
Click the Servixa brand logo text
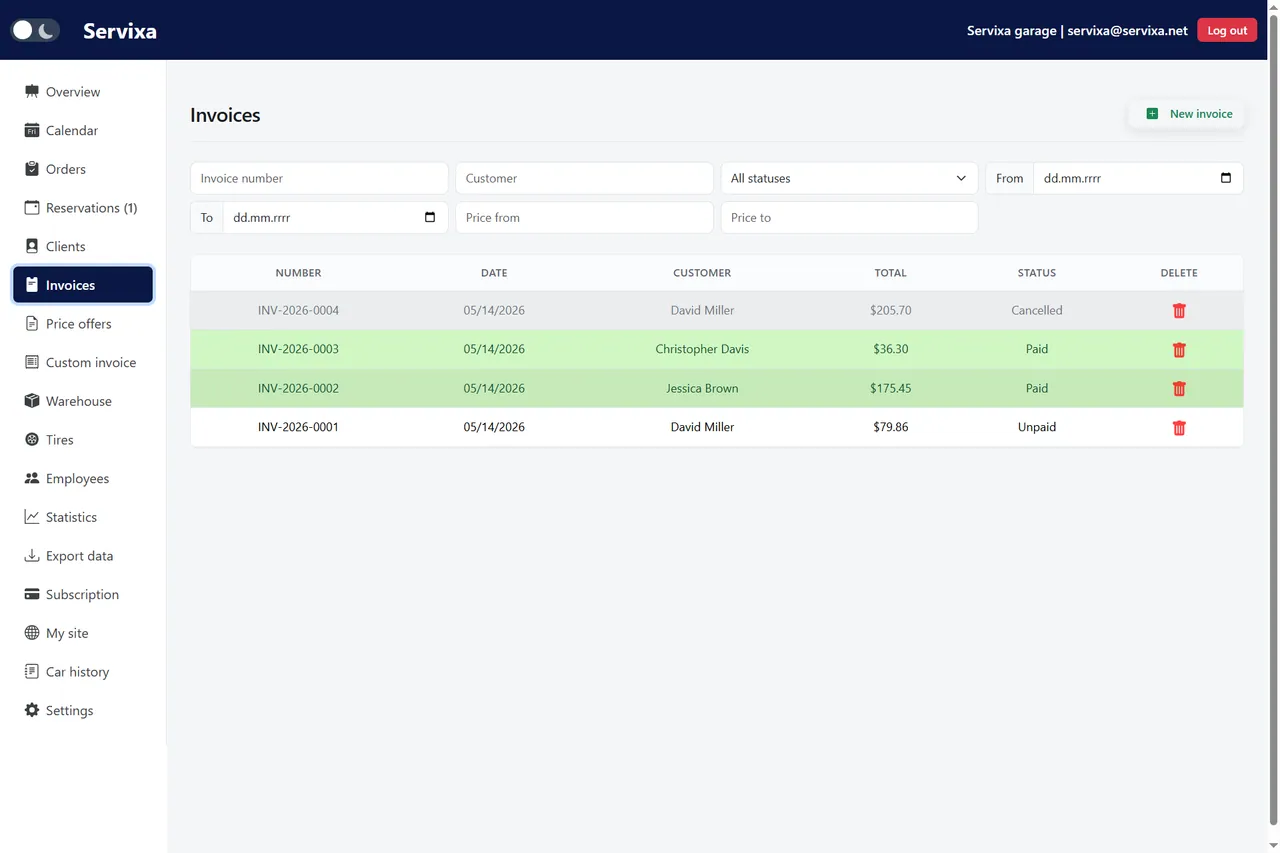pos(120,30)
